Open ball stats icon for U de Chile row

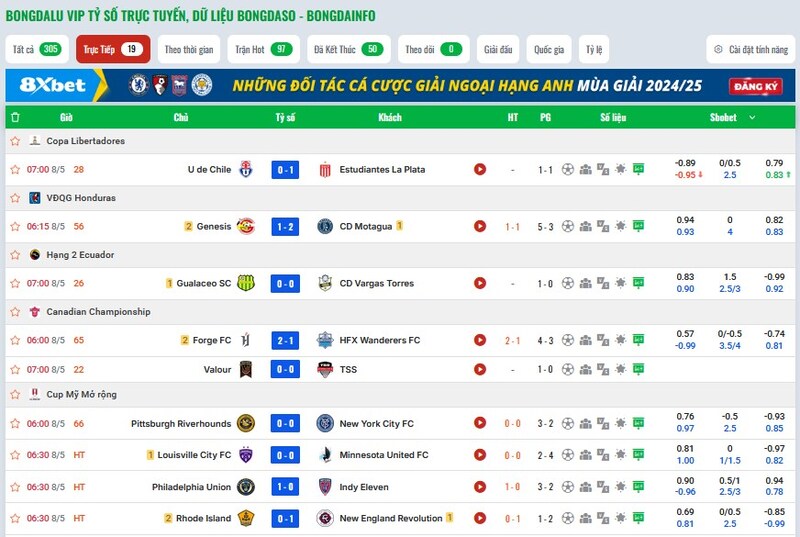tap(568, 169)
